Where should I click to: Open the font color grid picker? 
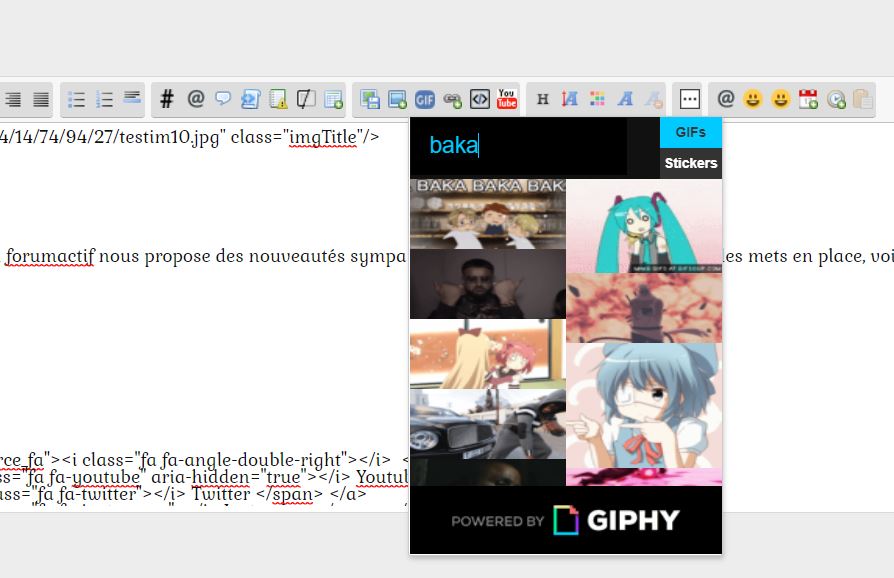[598, 99]
